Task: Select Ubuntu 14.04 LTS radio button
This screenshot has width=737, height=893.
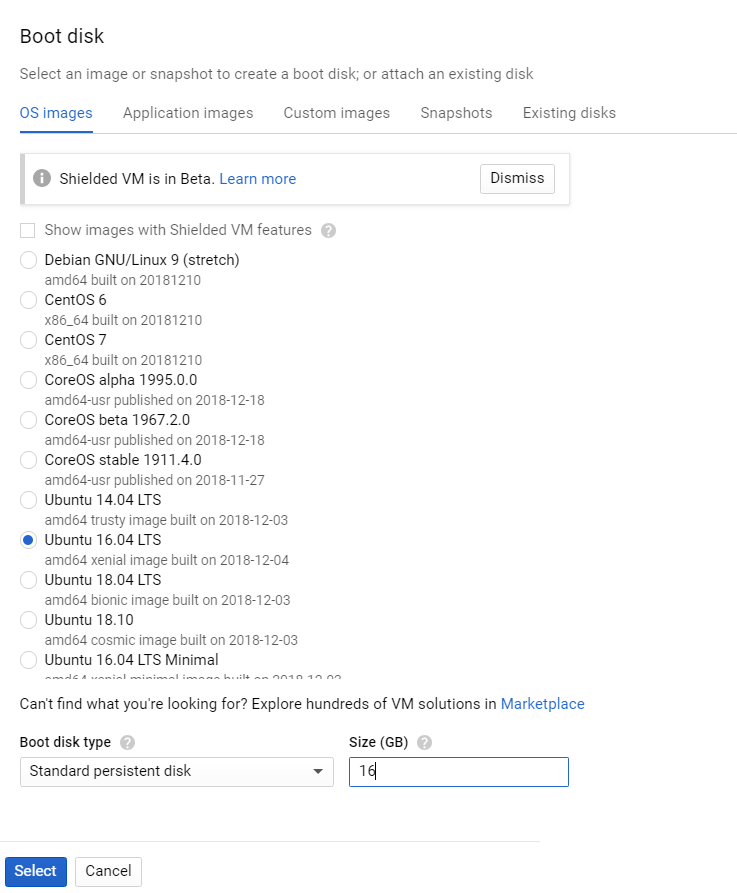Action: 28,500
